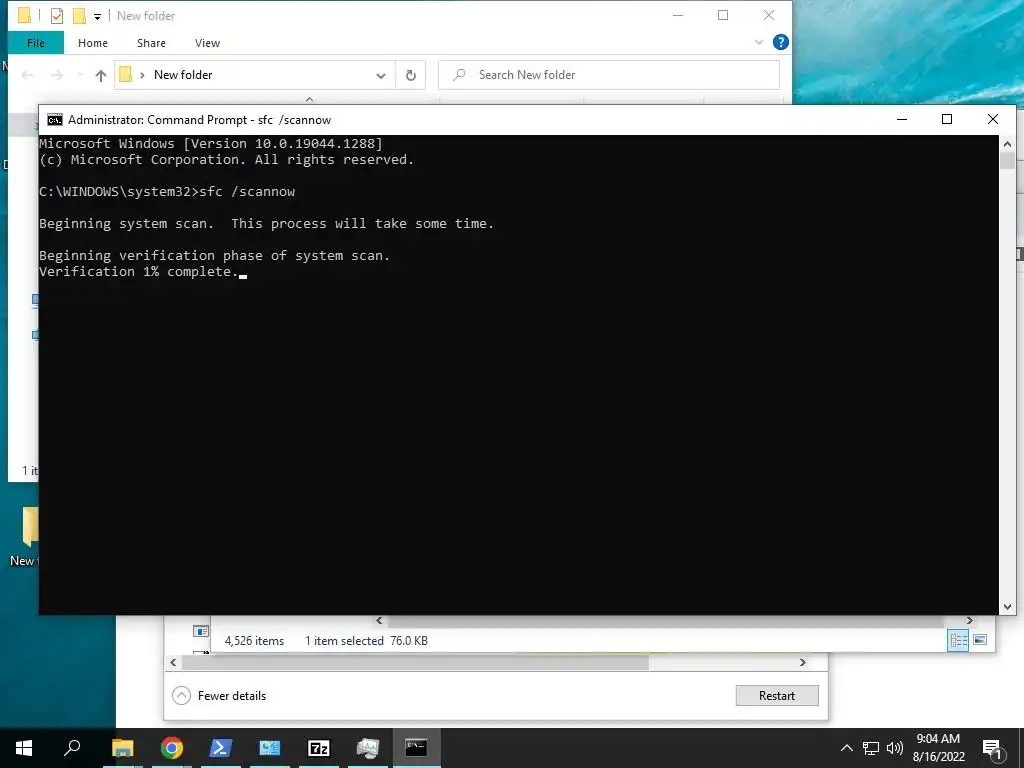The image size is (1024, 768).
Task: Click left arrow of Explorer horizontal scrollbar
Action: pos(379,620)
